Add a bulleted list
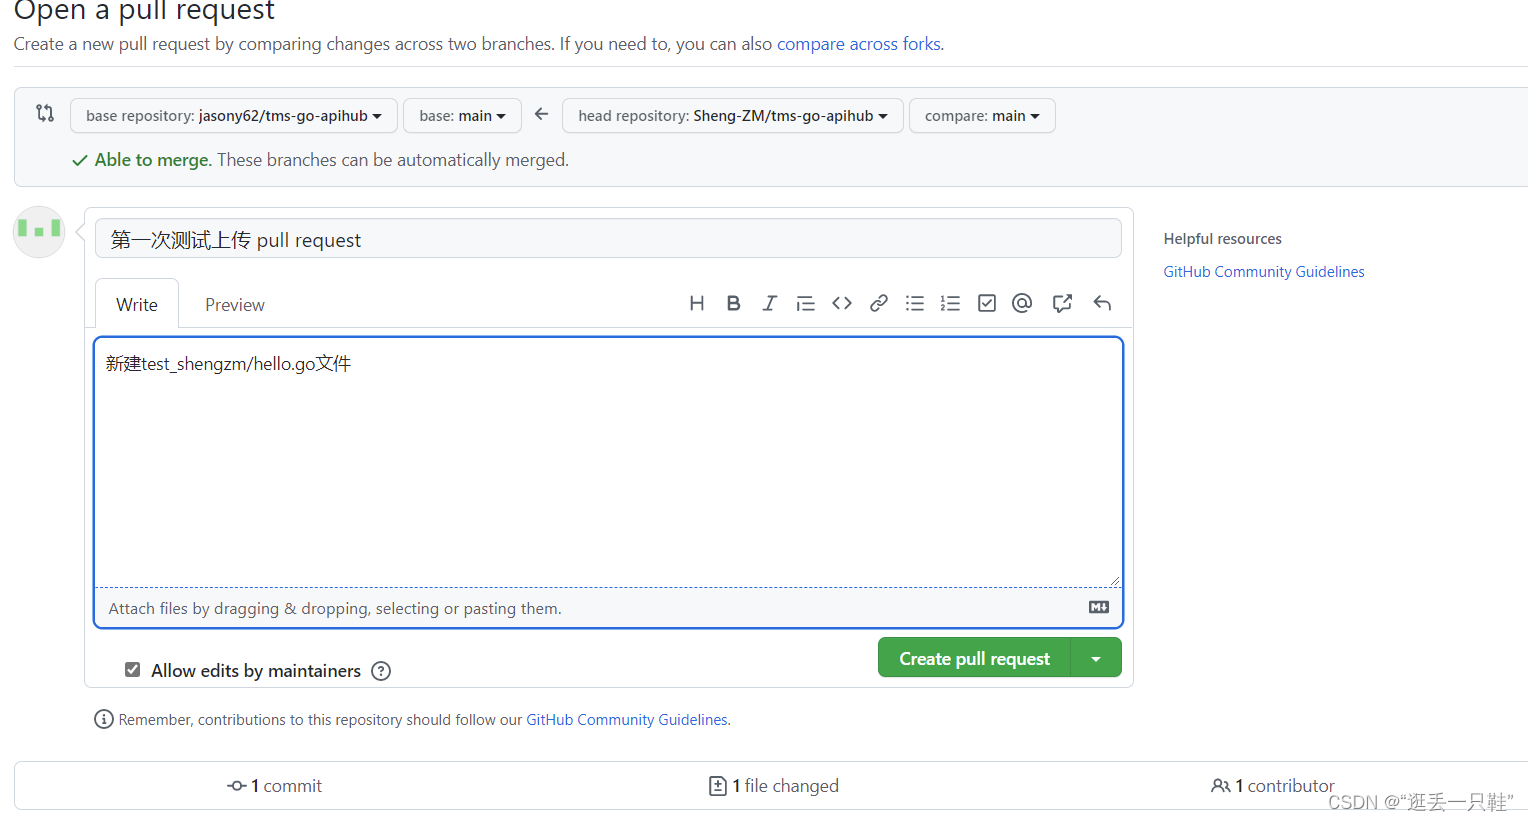This screenshot has height=821, width=1528. pos(914,303)
